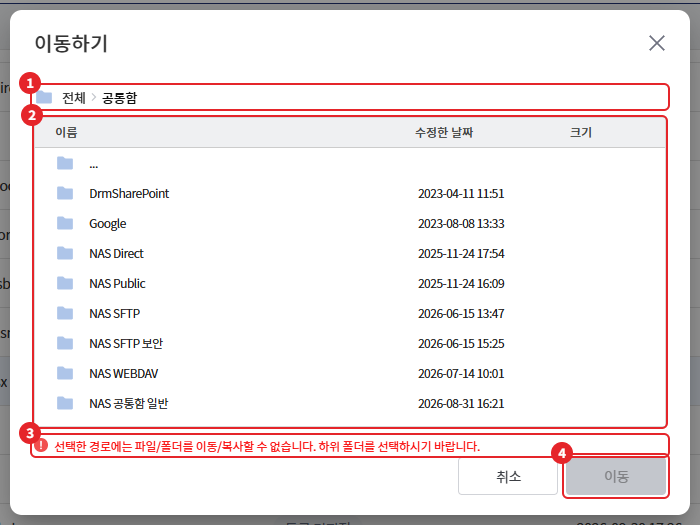This screenshot has height=525, width=700.
Task: Click the parent folder icon beside the "..." entry
Action: click(65, 163)
